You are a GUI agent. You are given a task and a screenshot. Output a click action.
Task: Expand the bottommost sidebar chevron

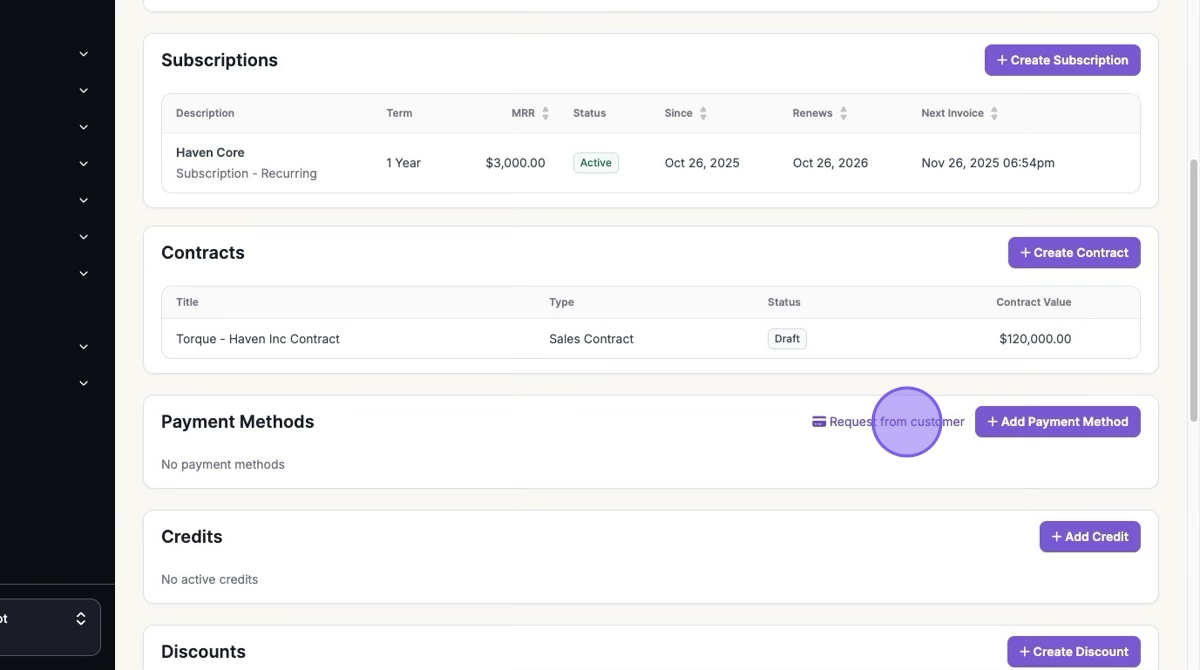84,383
